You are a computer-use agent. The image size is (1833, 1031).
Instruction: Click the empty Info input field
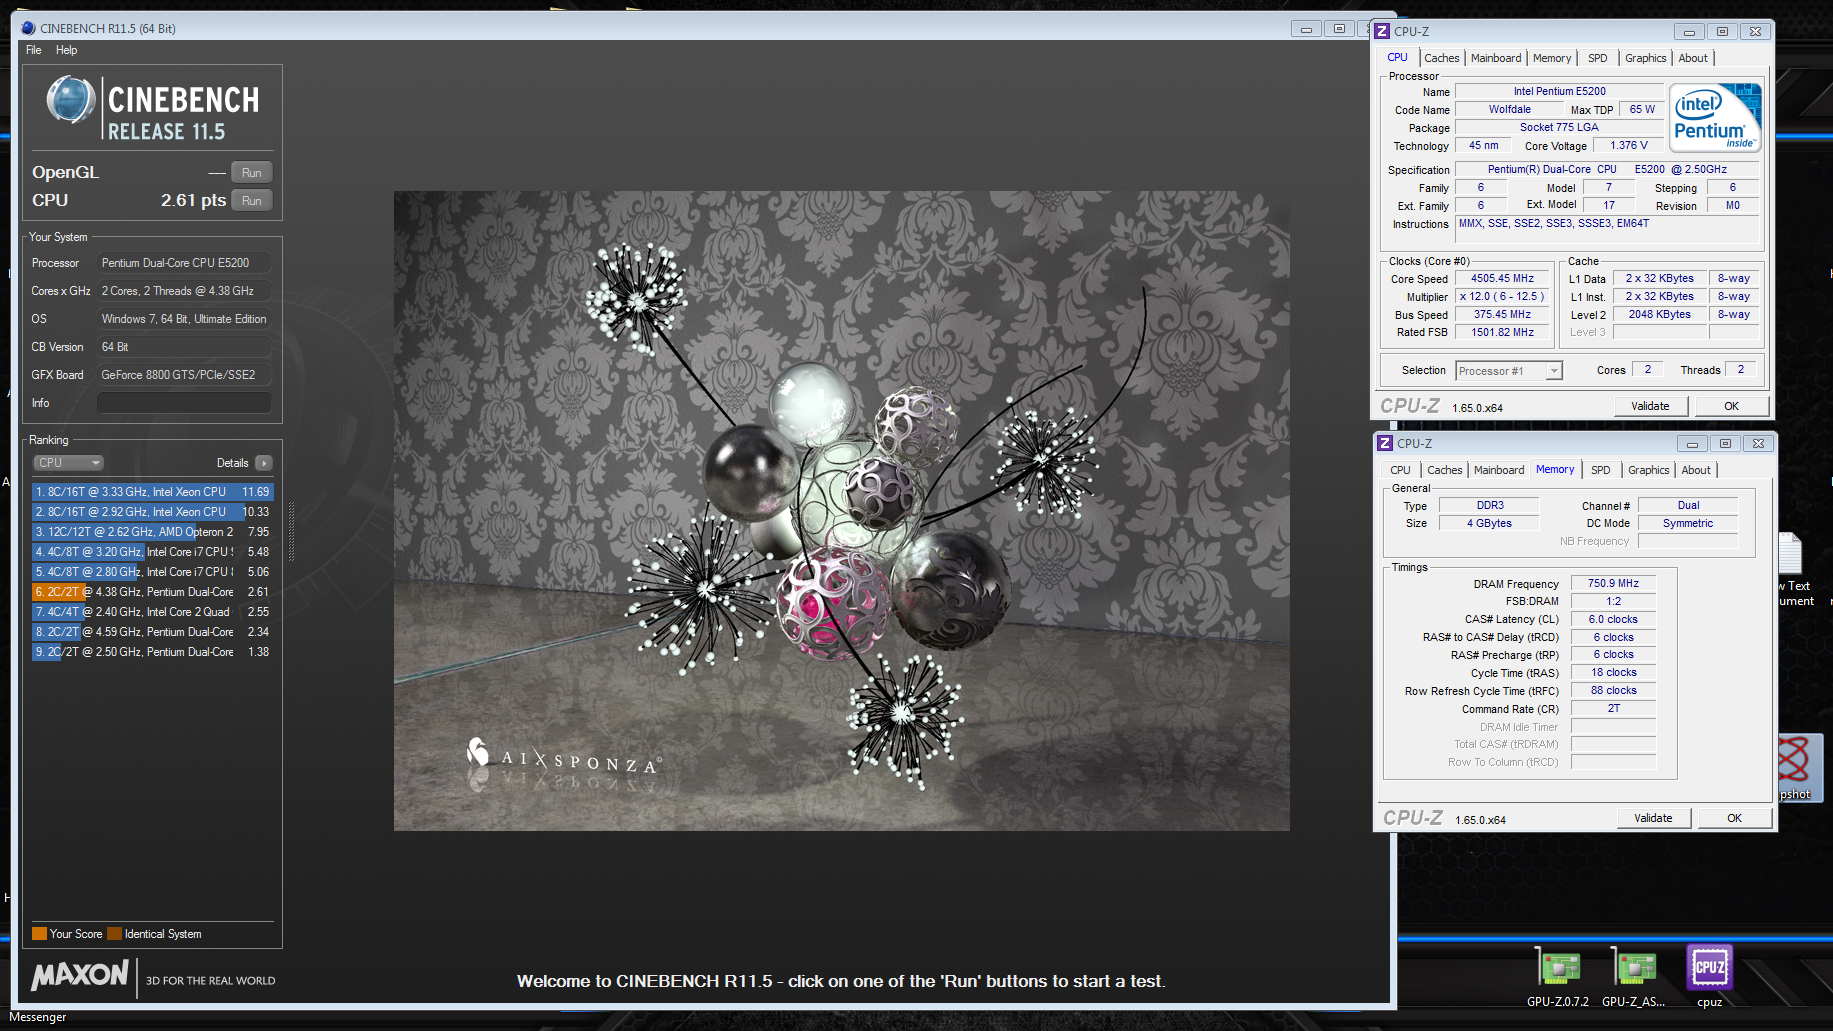click(x=184, y=403)
